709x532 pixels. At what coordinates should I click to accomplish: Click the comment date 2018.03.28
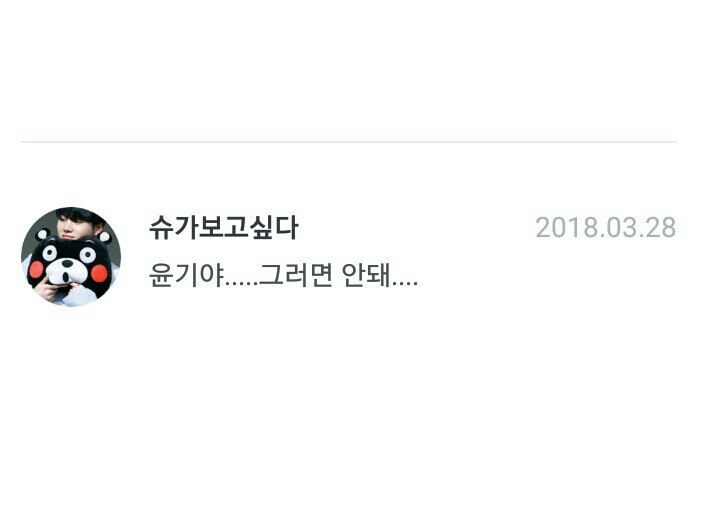[605, 227]
